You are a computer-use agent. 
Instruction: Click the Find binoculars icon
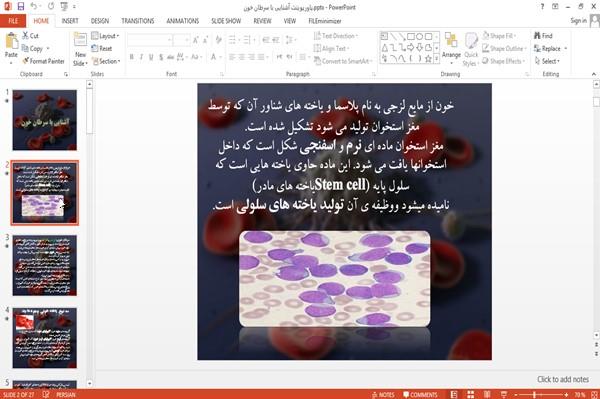pyautogui.click(x=537, y=36)
